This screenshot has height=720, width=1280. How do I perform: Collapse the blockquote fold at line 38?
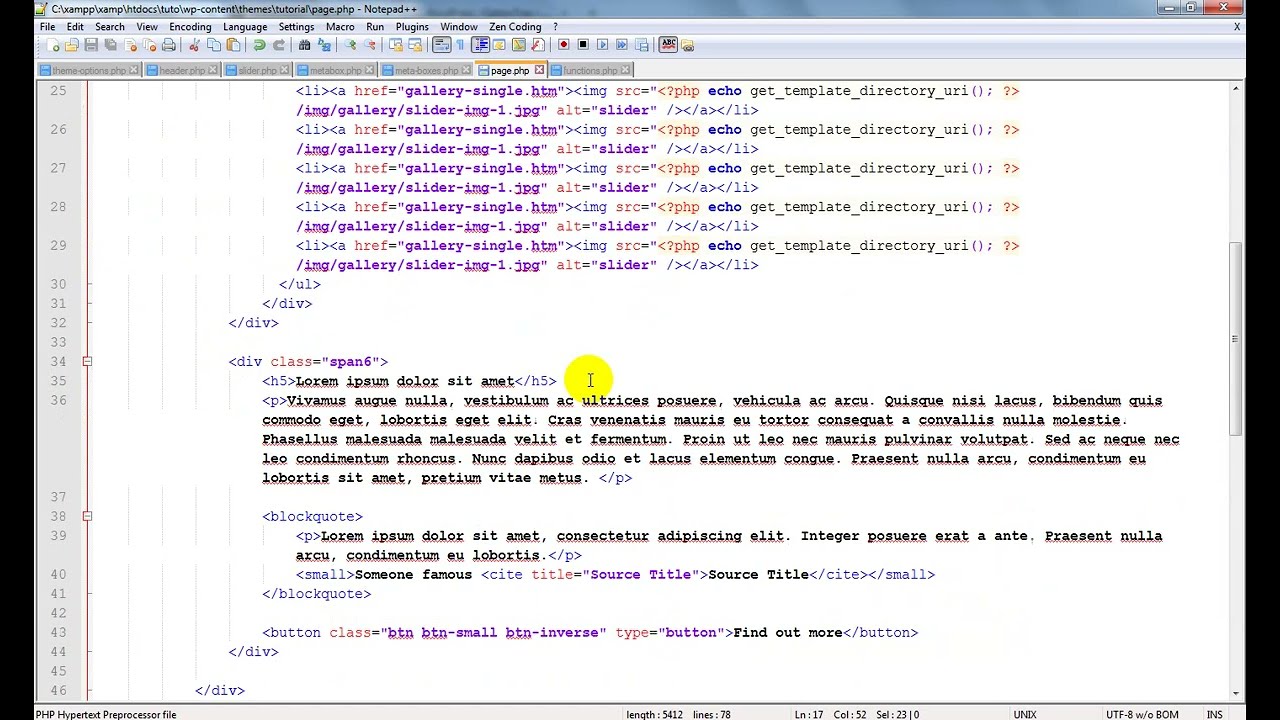[87, 516]
